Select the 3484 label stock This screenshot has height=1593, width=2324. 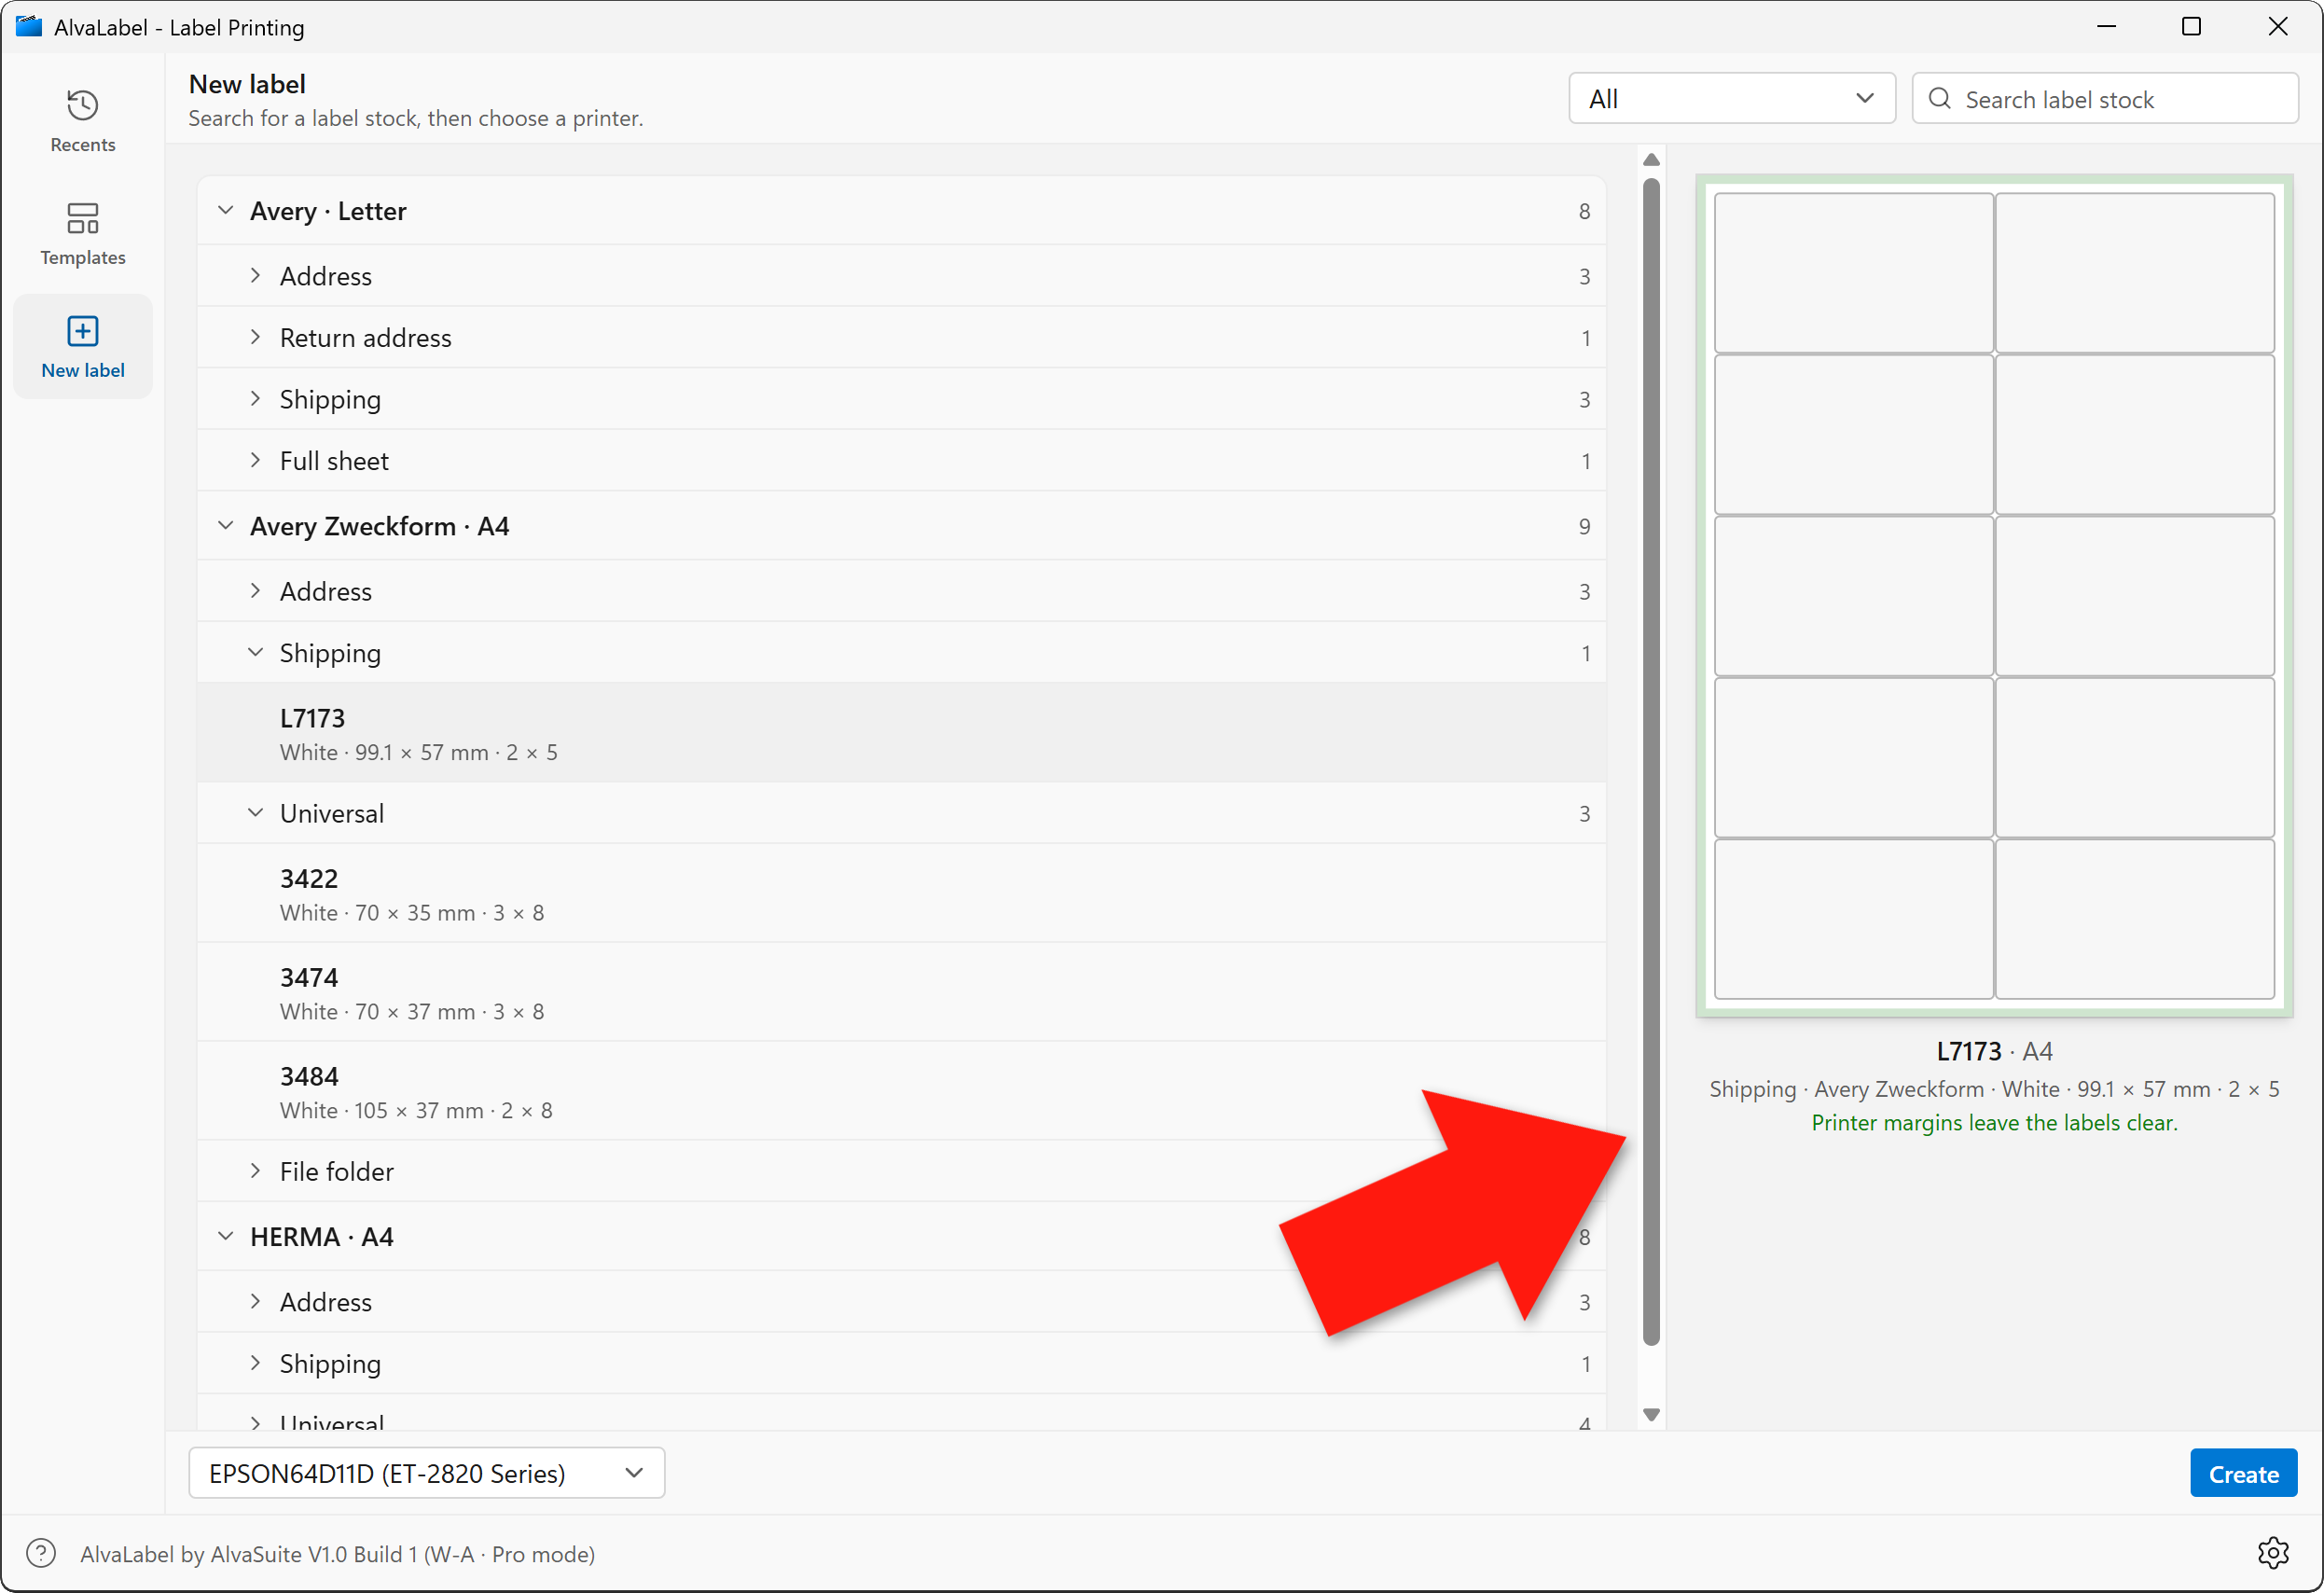pos(901,1092)
